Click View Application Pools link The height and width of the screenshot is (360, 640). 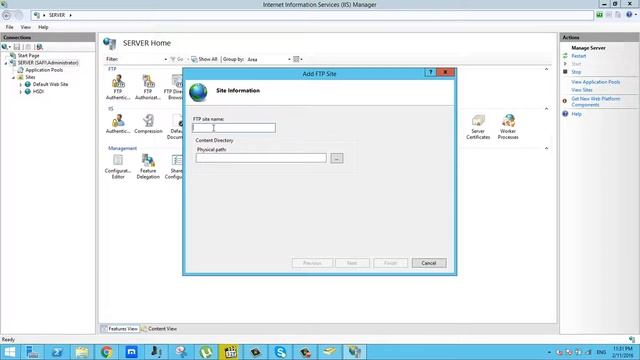(x=596, y=82)
